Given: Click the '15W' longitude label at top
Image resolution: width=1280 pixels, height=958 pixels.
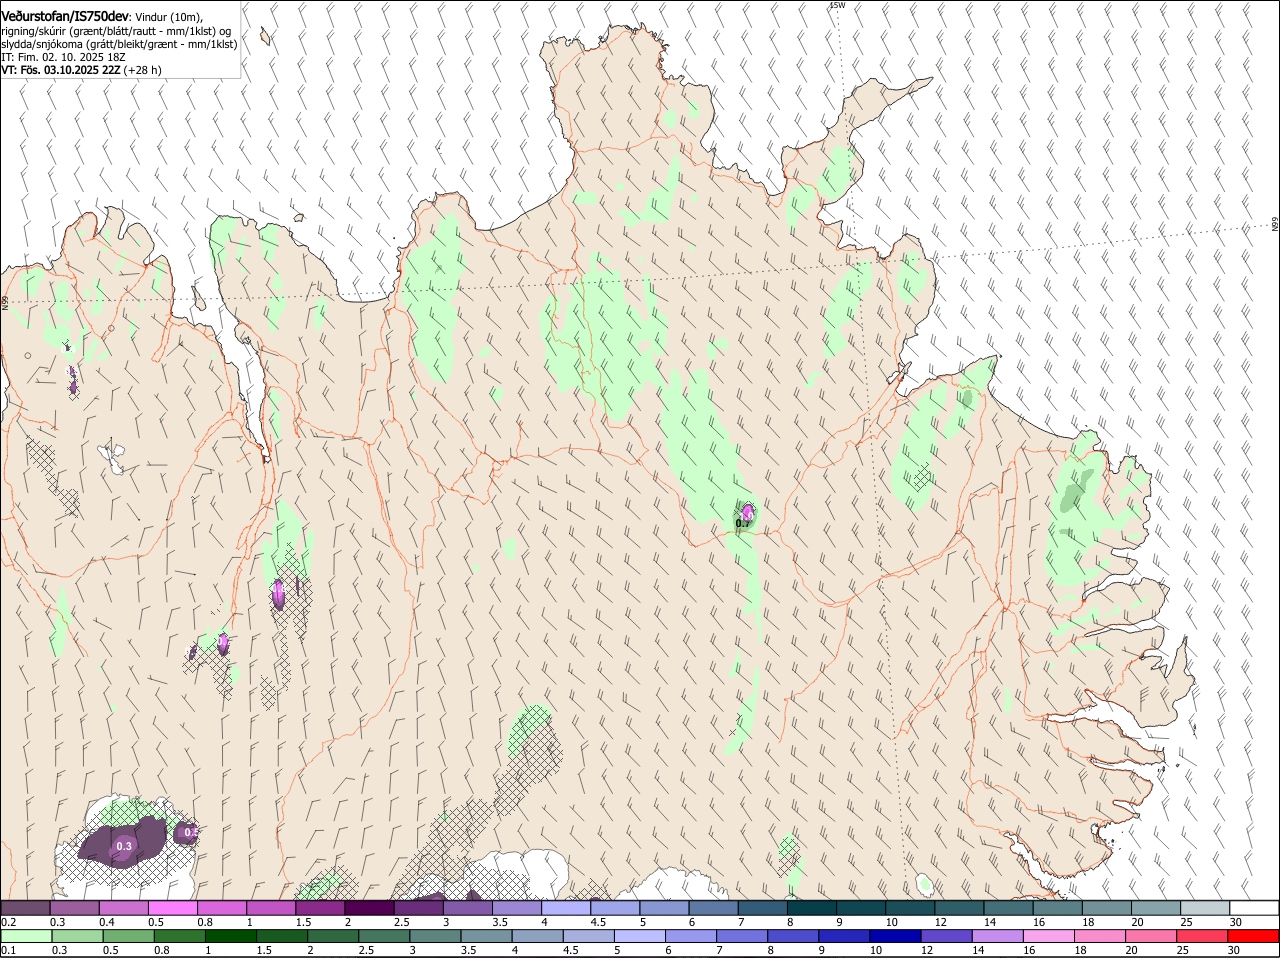Looking at the screenshot, I should click(837, 5).
